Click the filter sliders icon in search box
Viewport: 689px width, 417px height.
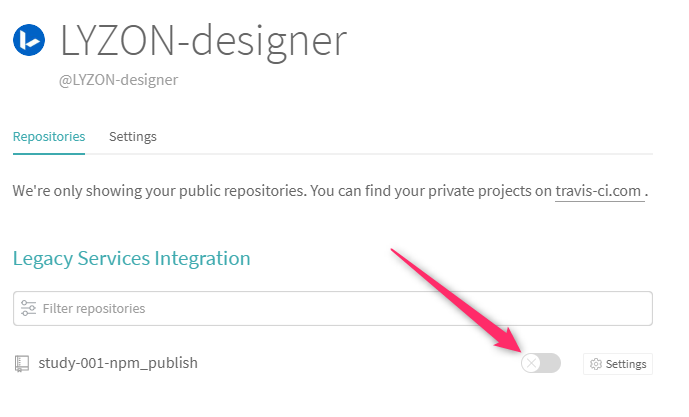pyautogui.click(x=29, y=308)
